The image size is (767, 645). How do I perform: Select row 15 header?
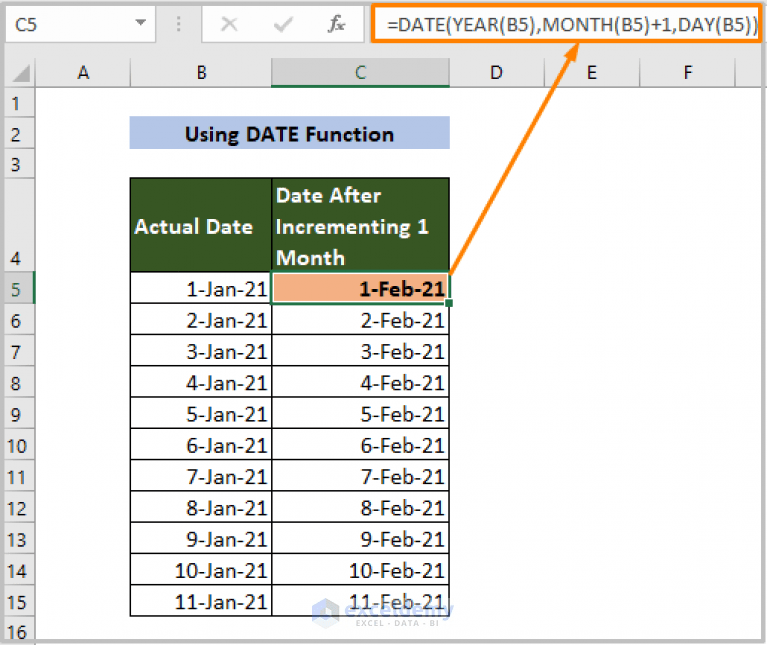[19, 601]
